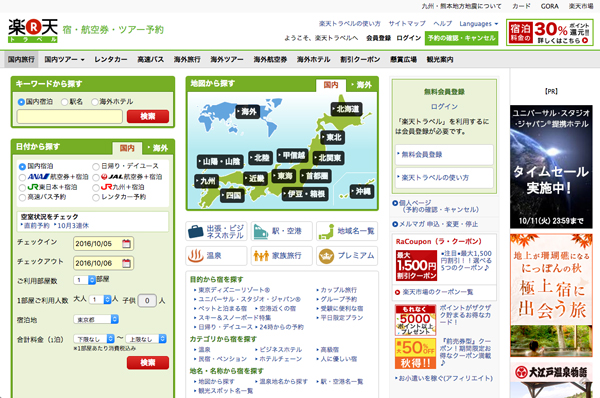This screenshot has height=398, width=600.
Task: Open the check-out date calendar icon
Action: (126, 263)
